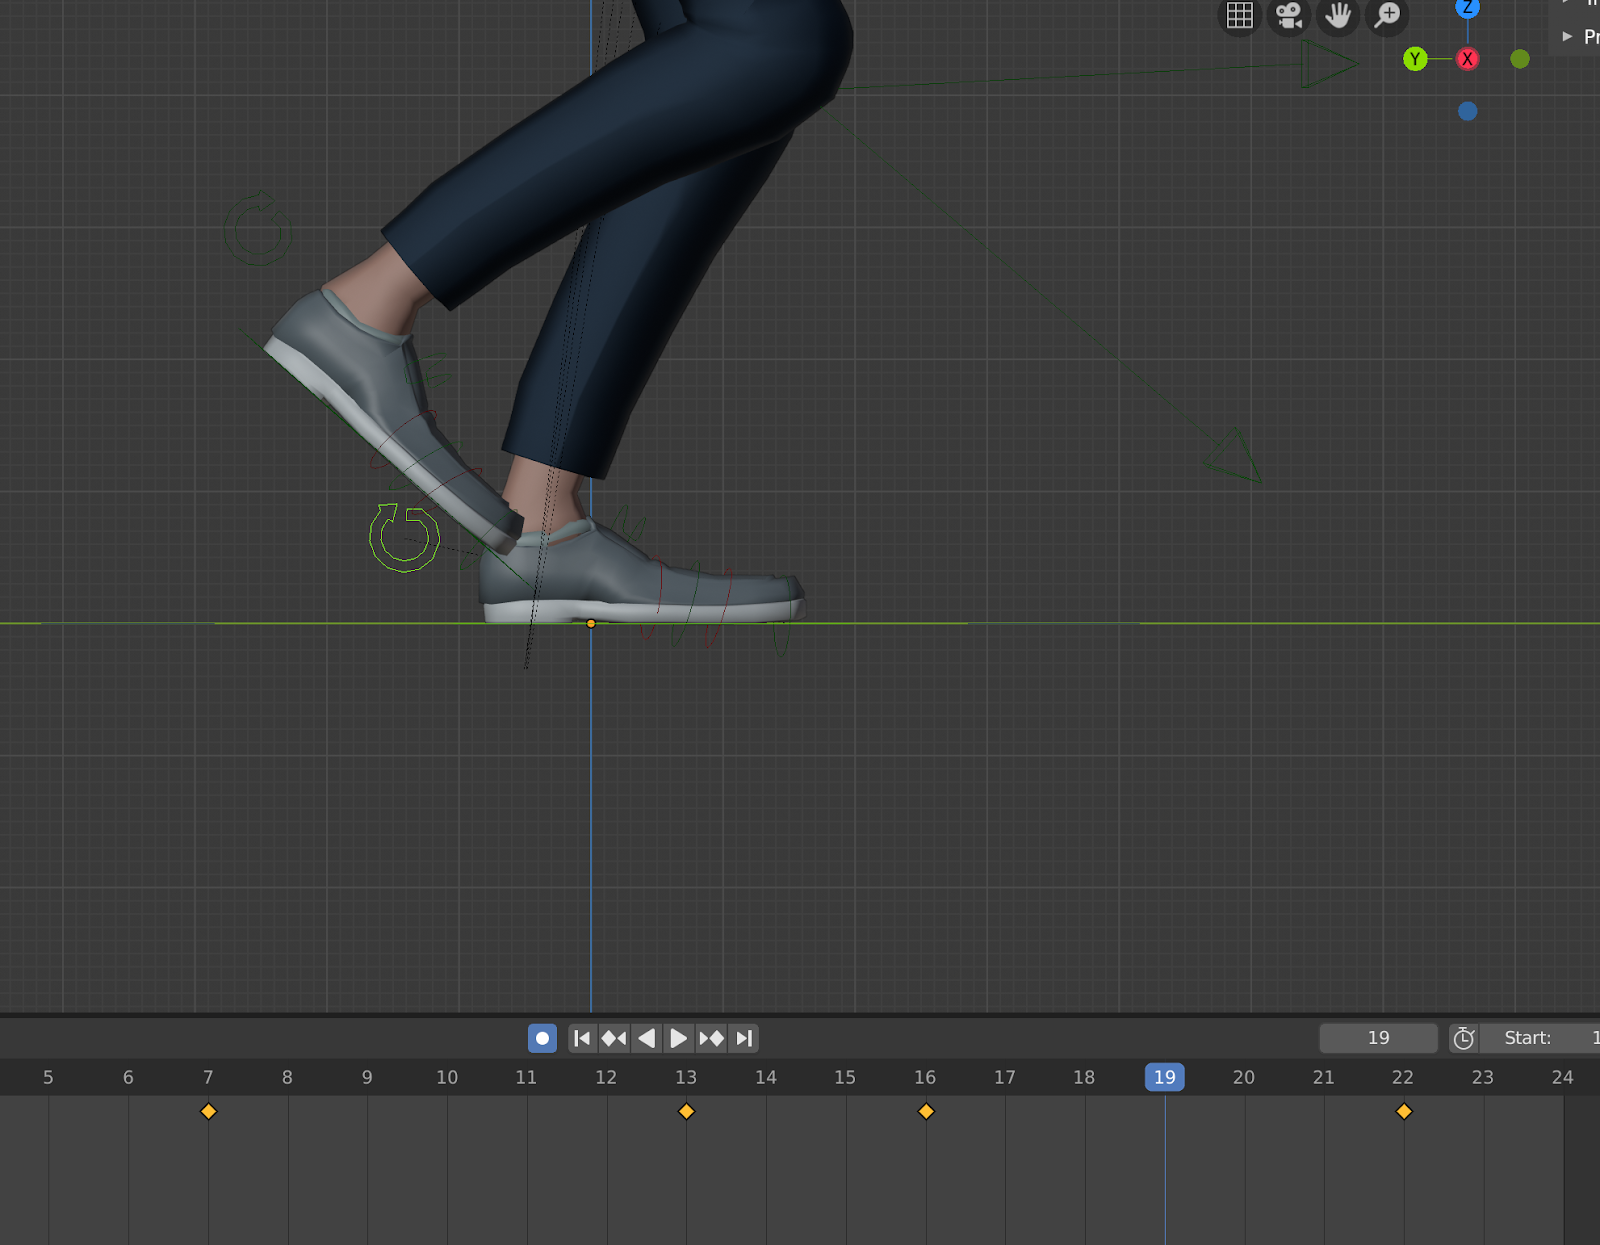Click the dark green negative Y axis dot
1600x1245 pixels.
pyautogui.click(x=1520, y=59)
